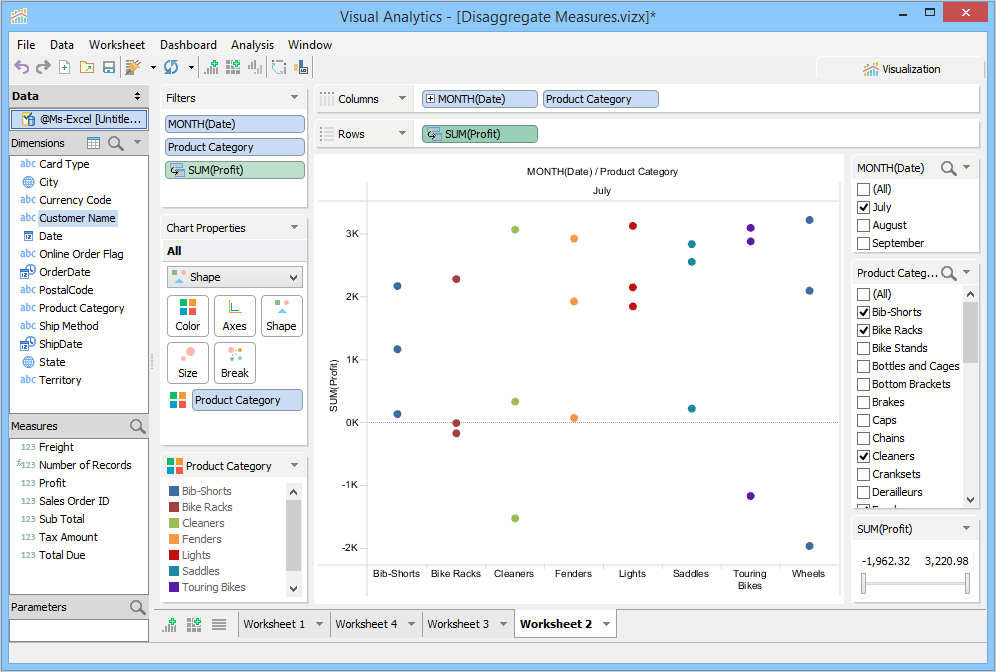Image resolution: width=996 pixels, height=672 pixels.
Task: Click the refresh data toolbar icon
Action: (171, 67)
